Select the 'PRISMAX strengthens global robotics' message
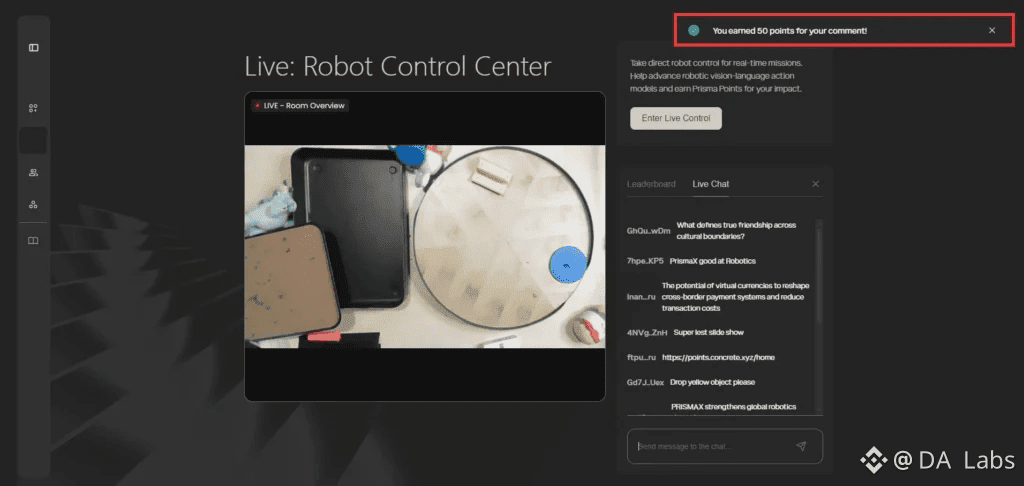 click(733, 407)
